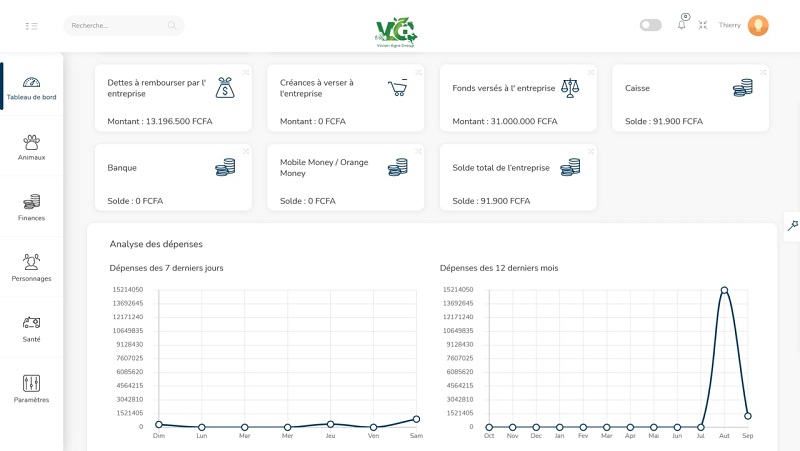Expand the Caisse card using corner icon
The width and height of the screenshot is (800, 451).
click(763, 72)
